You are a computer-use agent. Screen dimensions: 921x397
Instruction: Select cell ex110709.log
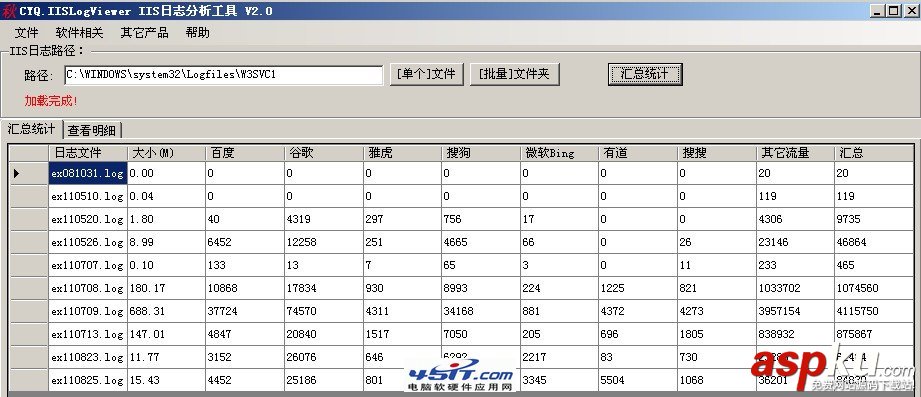tap(88, 311)
